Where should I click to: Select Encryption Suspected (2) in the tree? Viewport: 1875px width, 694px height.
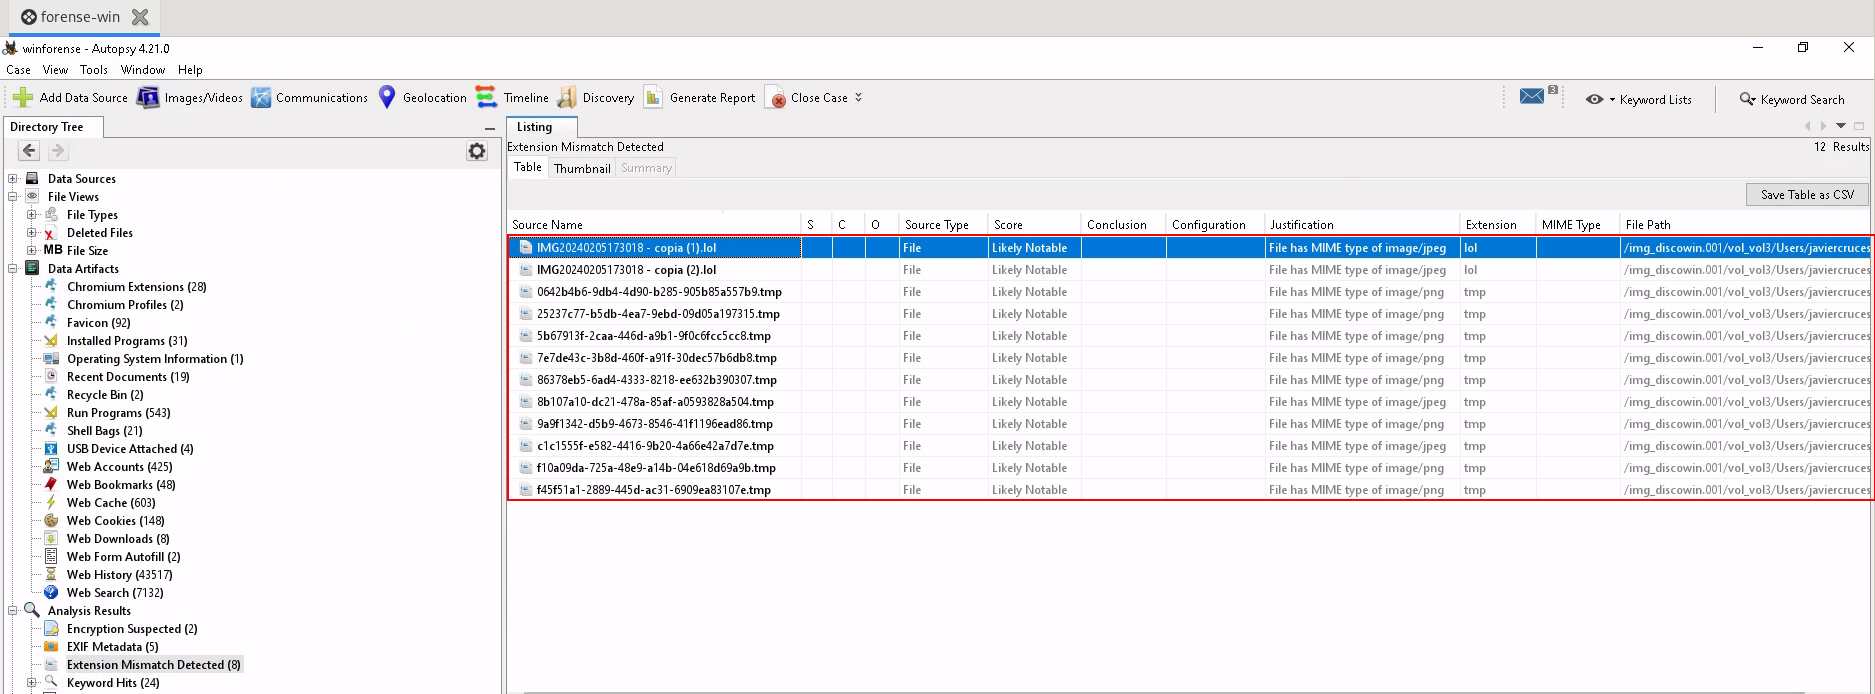(132, 629)
